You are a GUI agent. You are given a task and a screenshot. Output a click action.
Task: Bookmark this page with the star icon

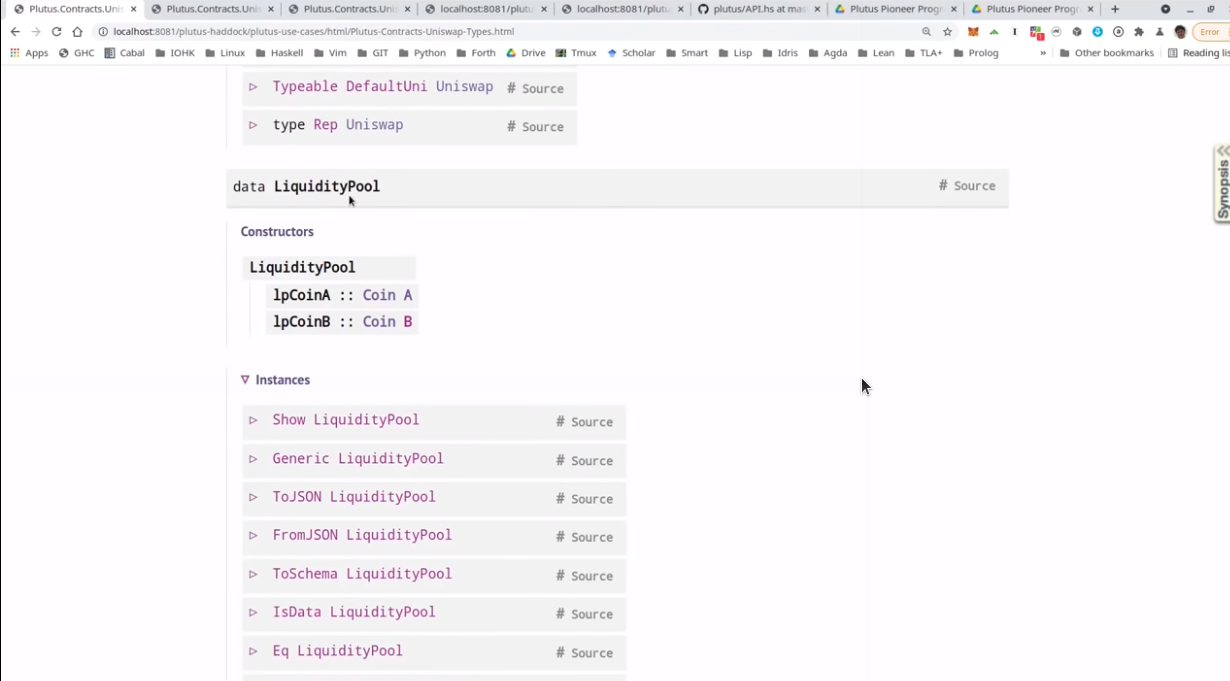[x=947, y=32]
